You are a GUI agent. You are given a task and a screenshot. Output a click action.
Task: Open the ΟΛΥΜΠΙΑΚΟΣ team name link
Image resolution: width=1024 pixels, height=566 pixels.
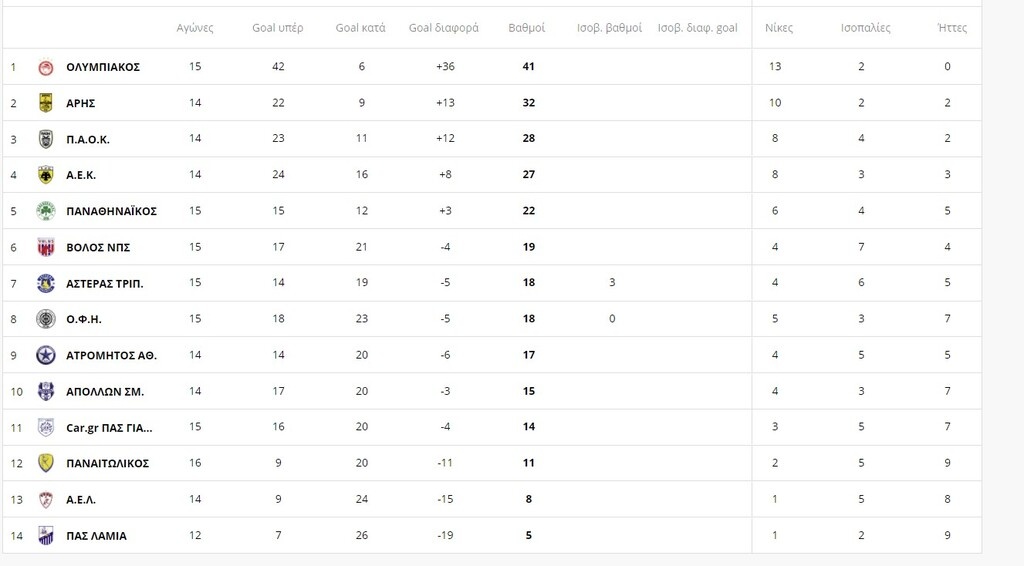click(103, 67)
